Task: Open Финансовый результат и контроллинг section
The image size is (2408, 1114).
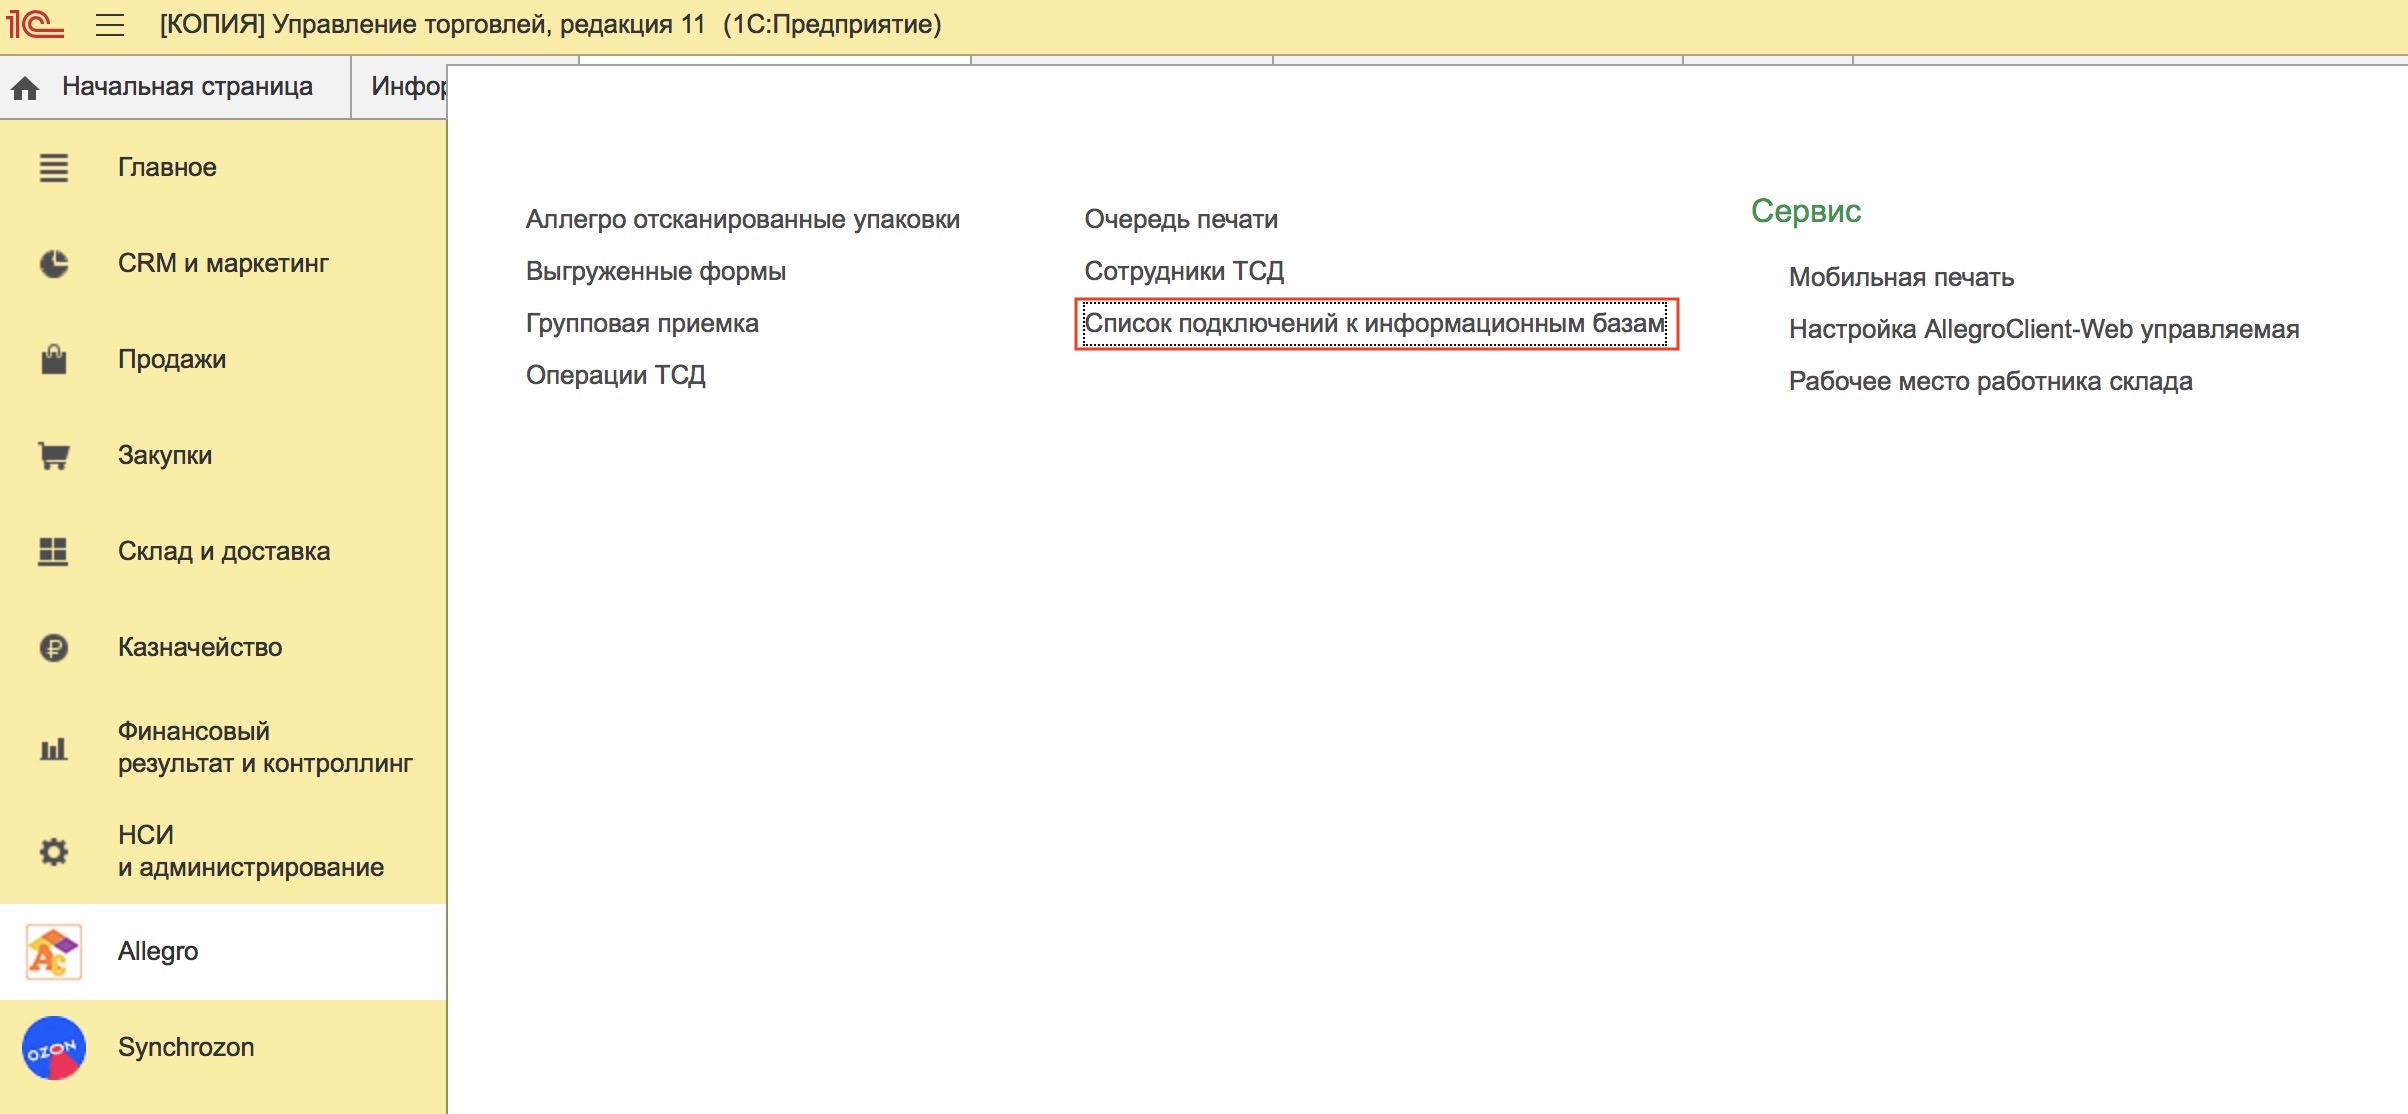Action: 223,748
